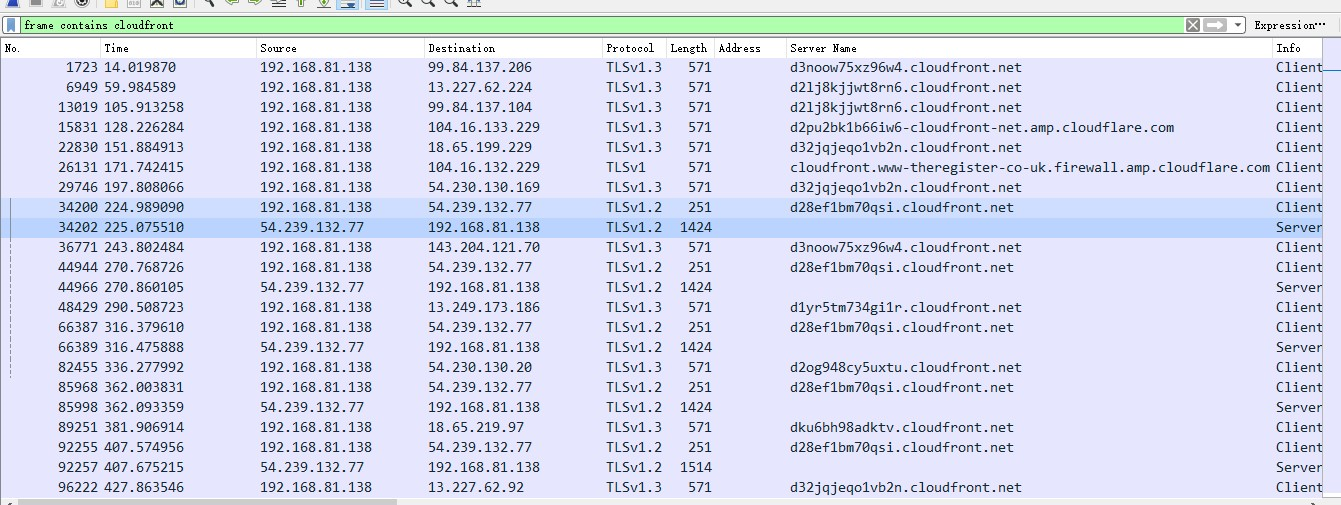Apply the display filter arrow icon

tap(1214, 25)
